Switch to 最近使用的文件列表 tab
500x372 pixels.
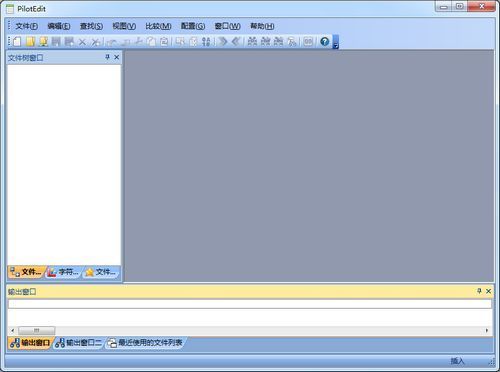pyautogui.click(x=145, y=343)
